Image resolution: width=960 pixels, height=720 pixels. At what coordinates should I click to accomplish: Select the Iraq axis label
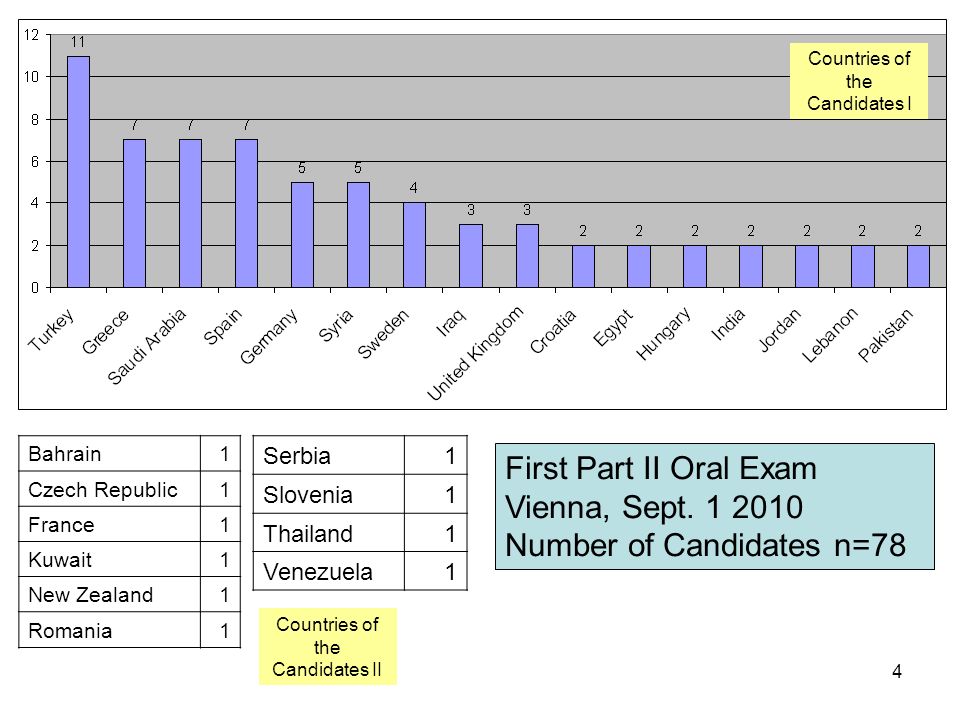click(451, 322)
